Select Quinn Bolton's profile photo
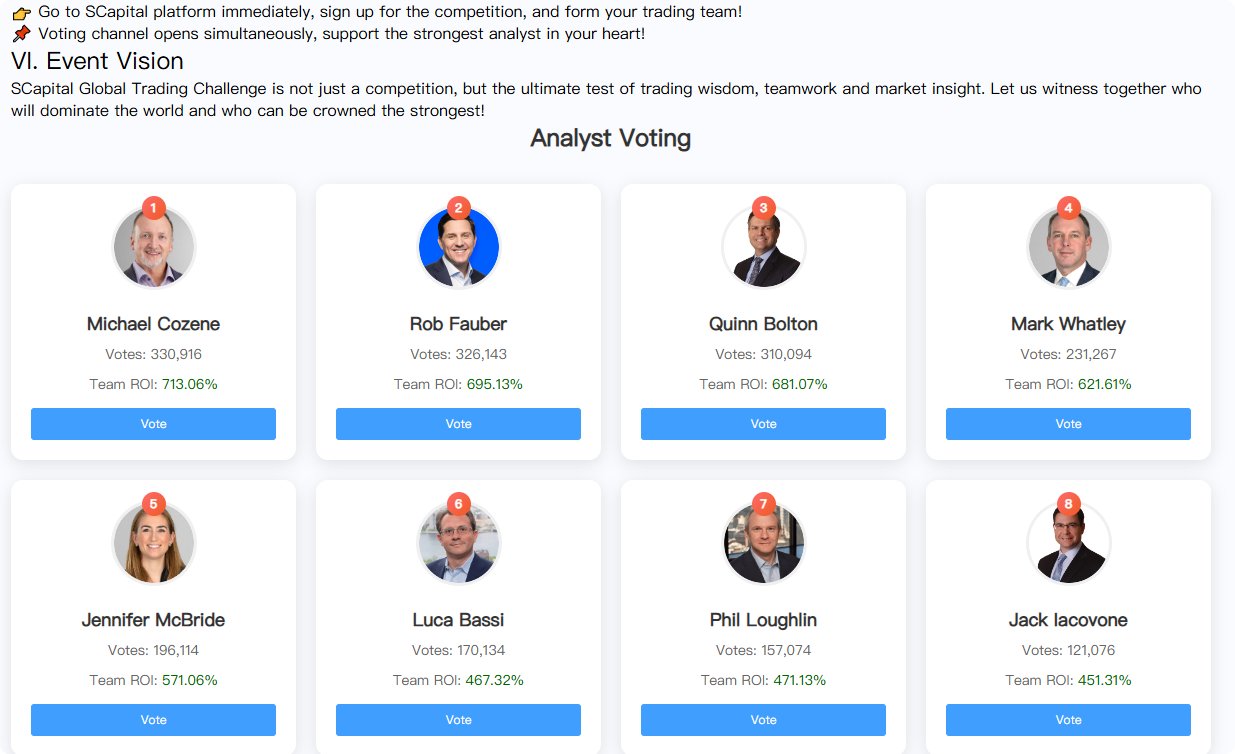 (x=763, y=249)
